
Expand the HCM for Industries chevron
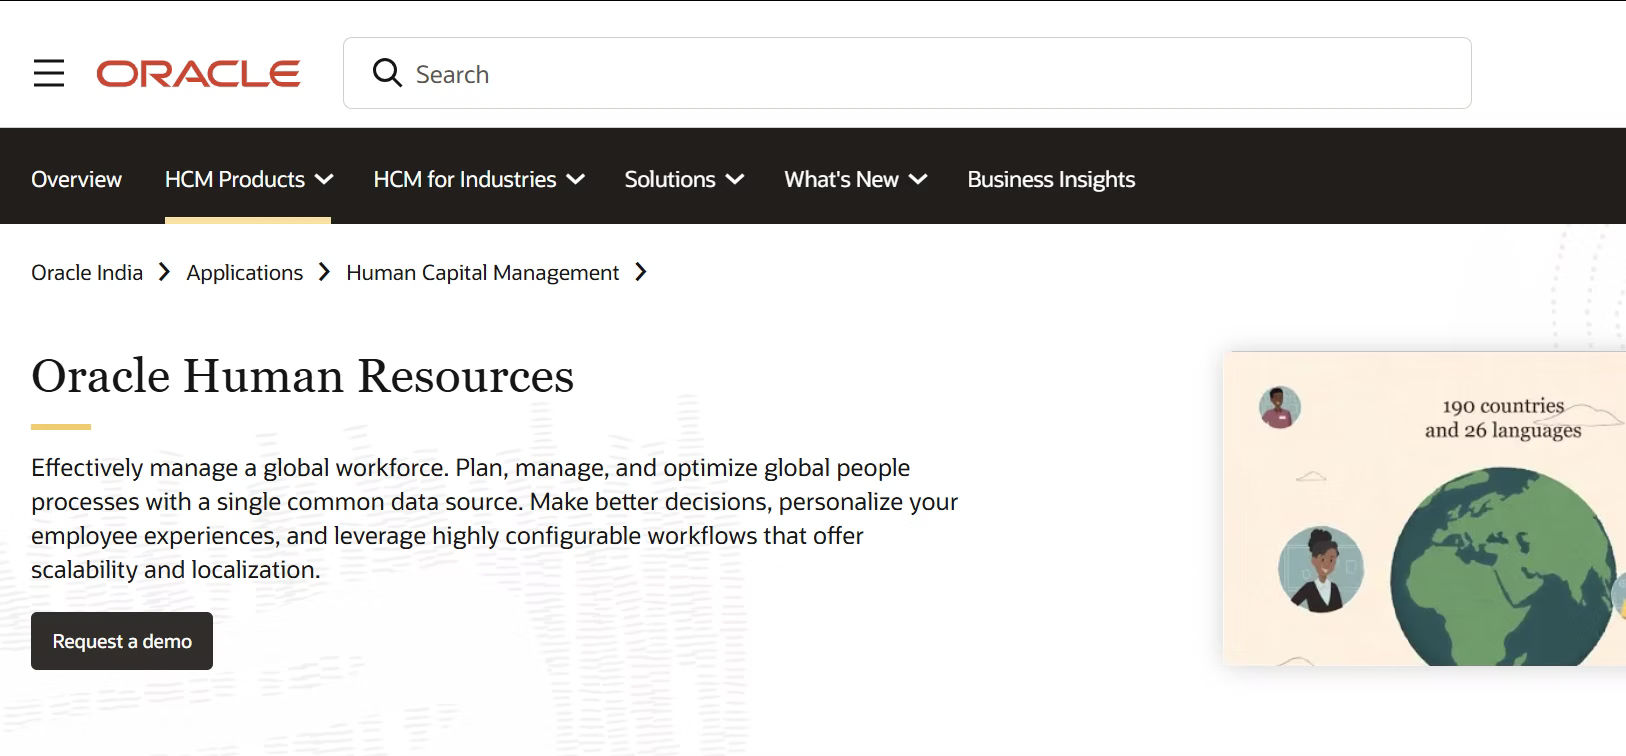[x=575, y=180]
